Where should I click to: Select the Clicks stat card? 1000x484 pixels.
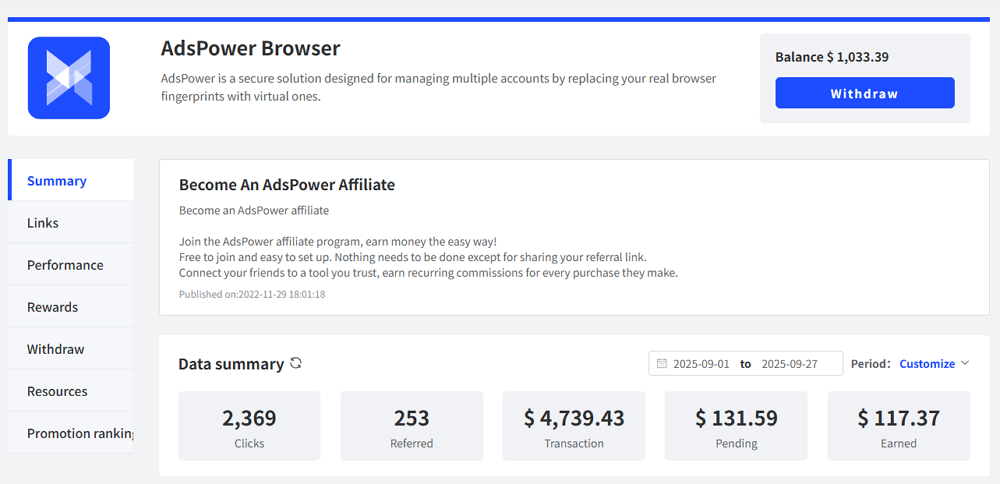(x=249, y=426)
